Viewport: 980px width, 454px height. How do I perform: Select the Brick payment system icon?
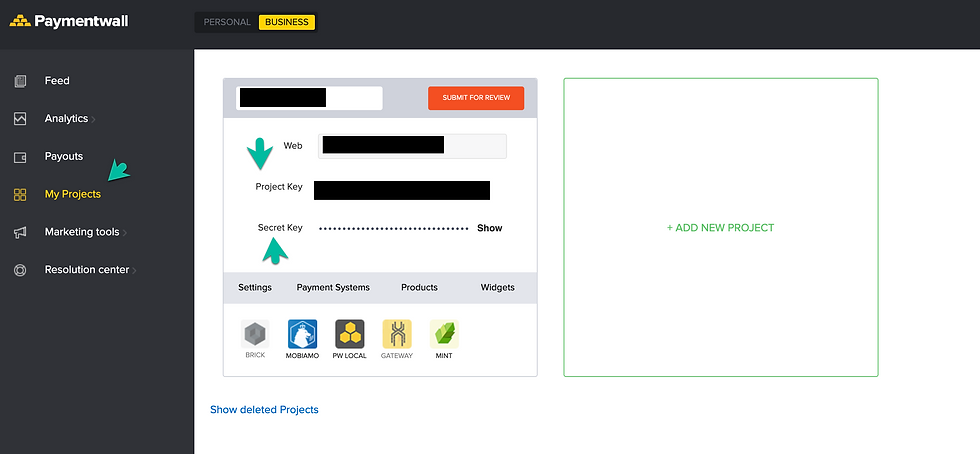click(x=255, y=334)
